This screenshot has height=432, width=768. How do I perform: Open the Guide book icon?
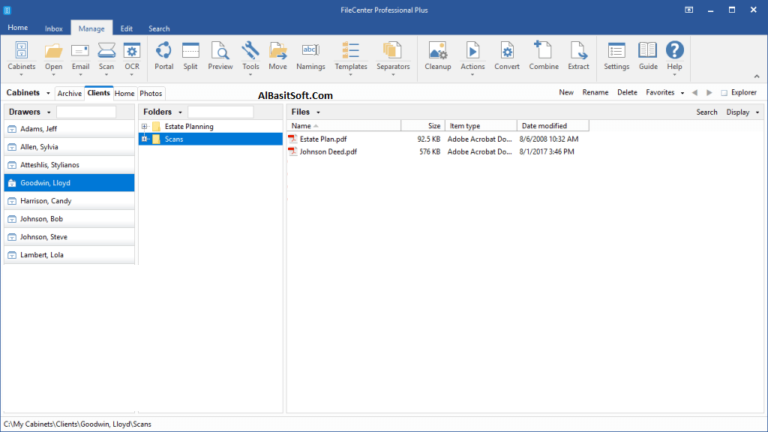tap(648, 50)
